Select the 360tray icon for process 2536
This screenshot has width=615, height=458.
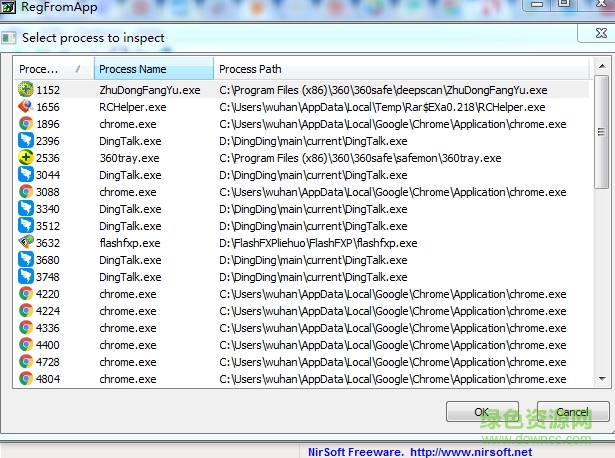(25, 158)
